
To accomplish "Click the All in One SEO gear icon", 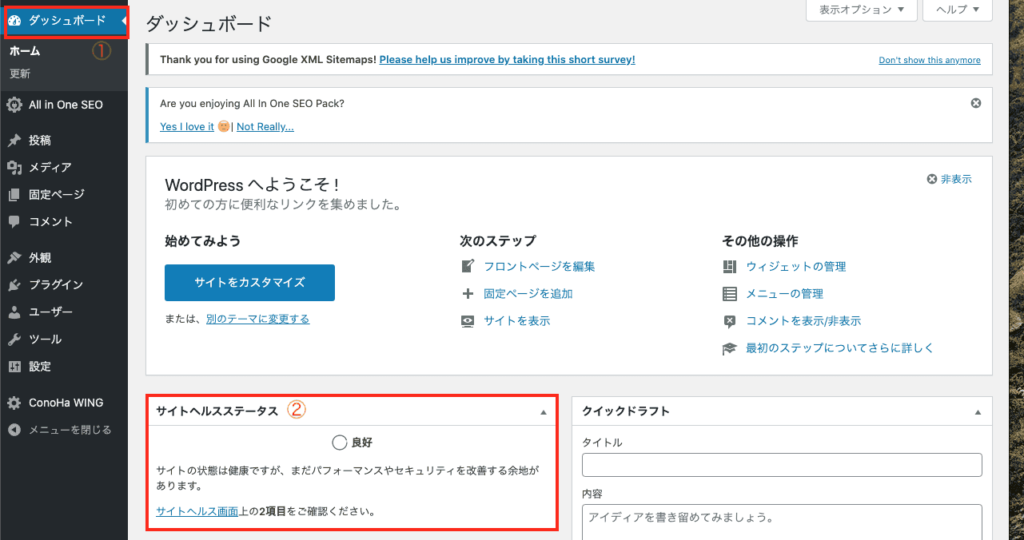I will point(14,104).
